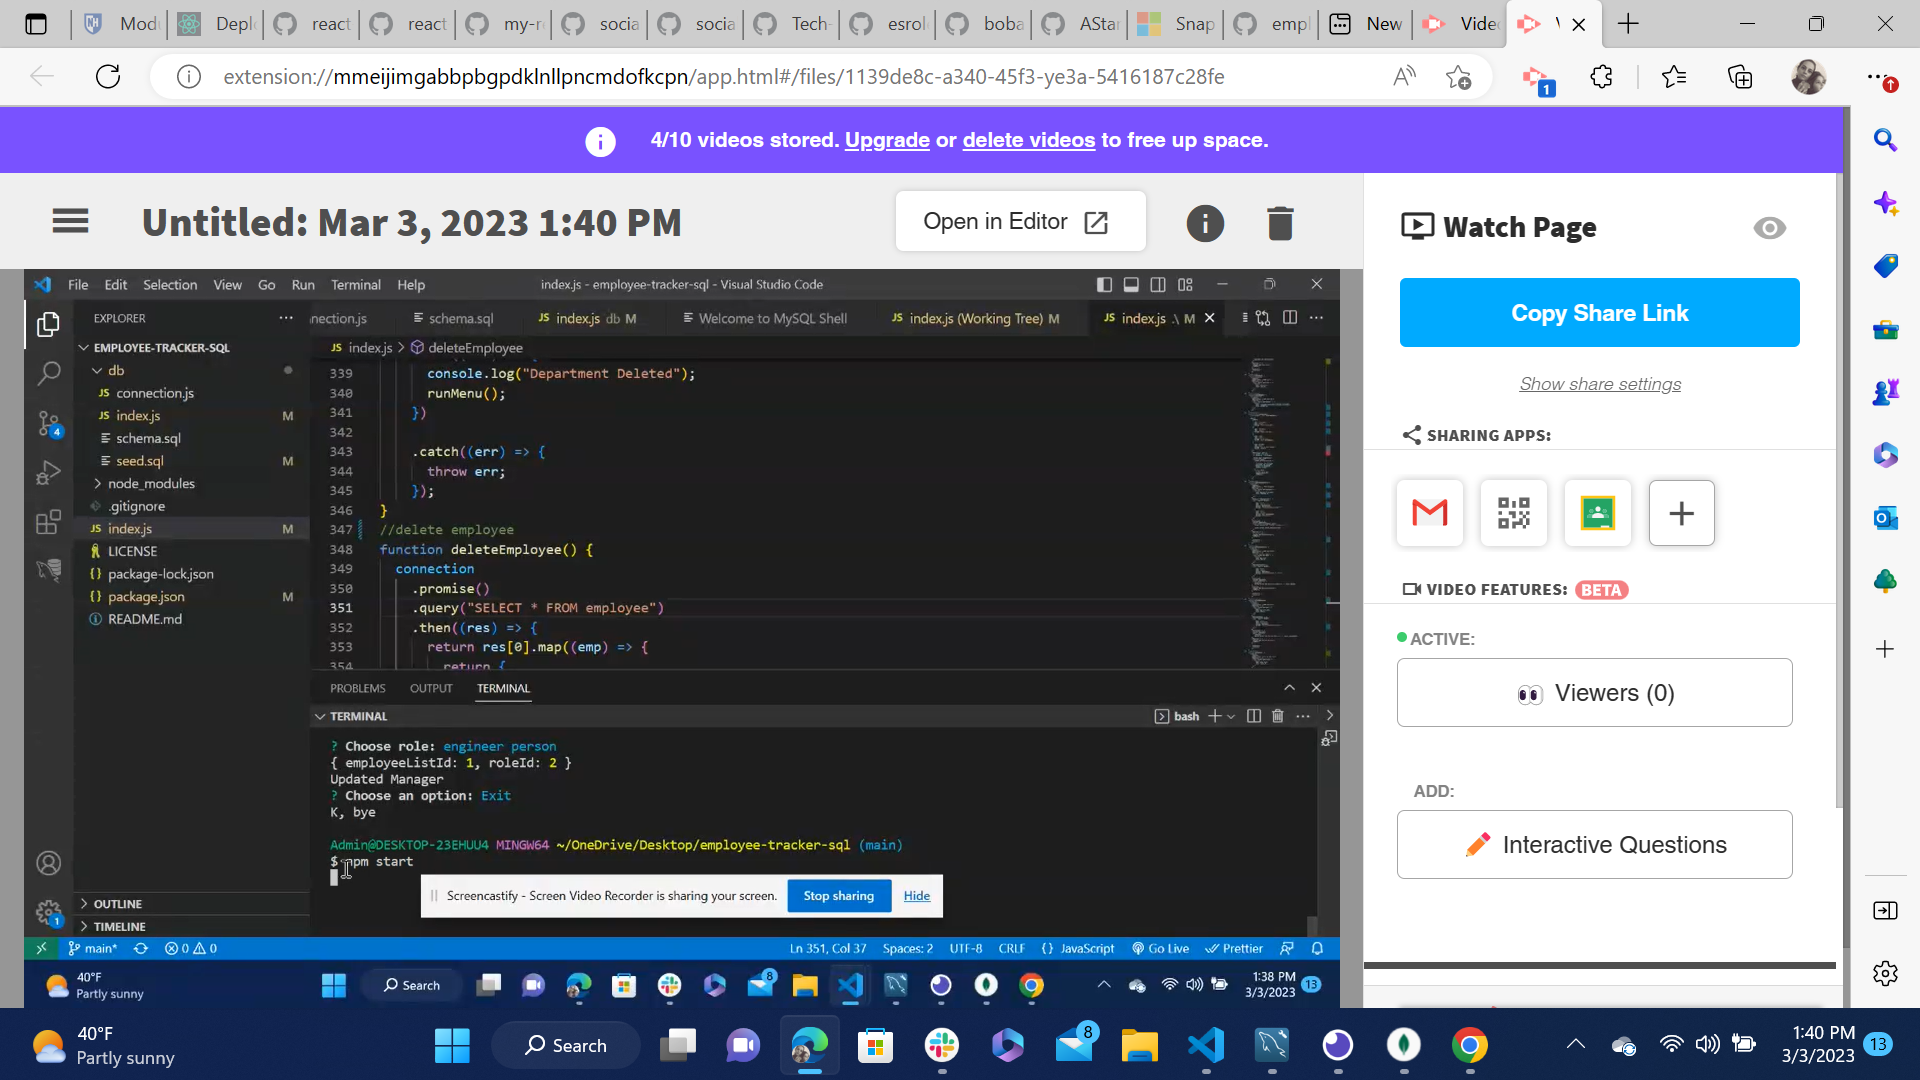The height and width of the screenshot is (1080, 1920).
Task: Open the delete videos link in the banner
Action: click(x=1029, y=140)
